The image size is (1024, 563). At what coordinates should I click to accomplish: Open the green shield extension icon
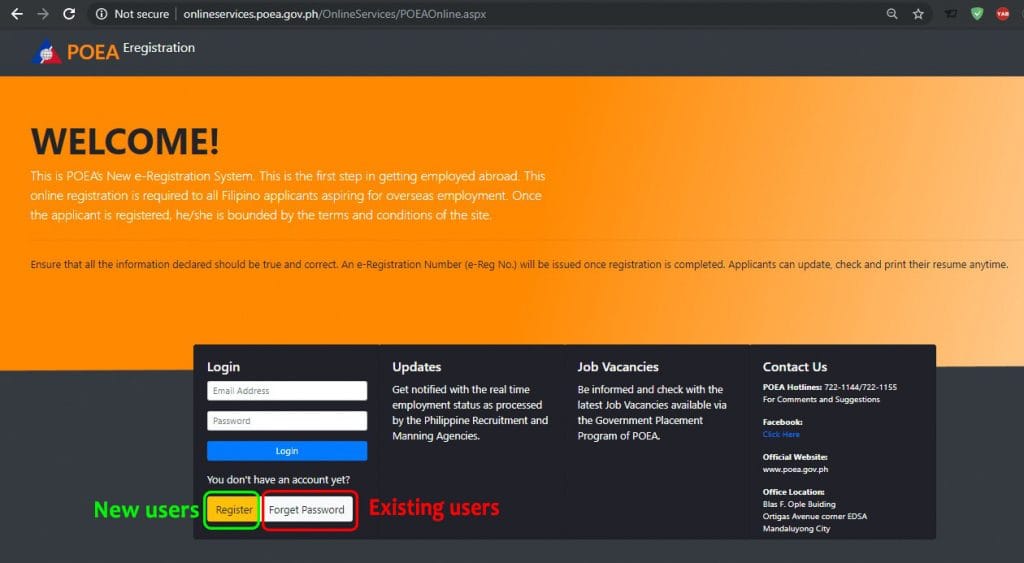click(x=977, y=14)
